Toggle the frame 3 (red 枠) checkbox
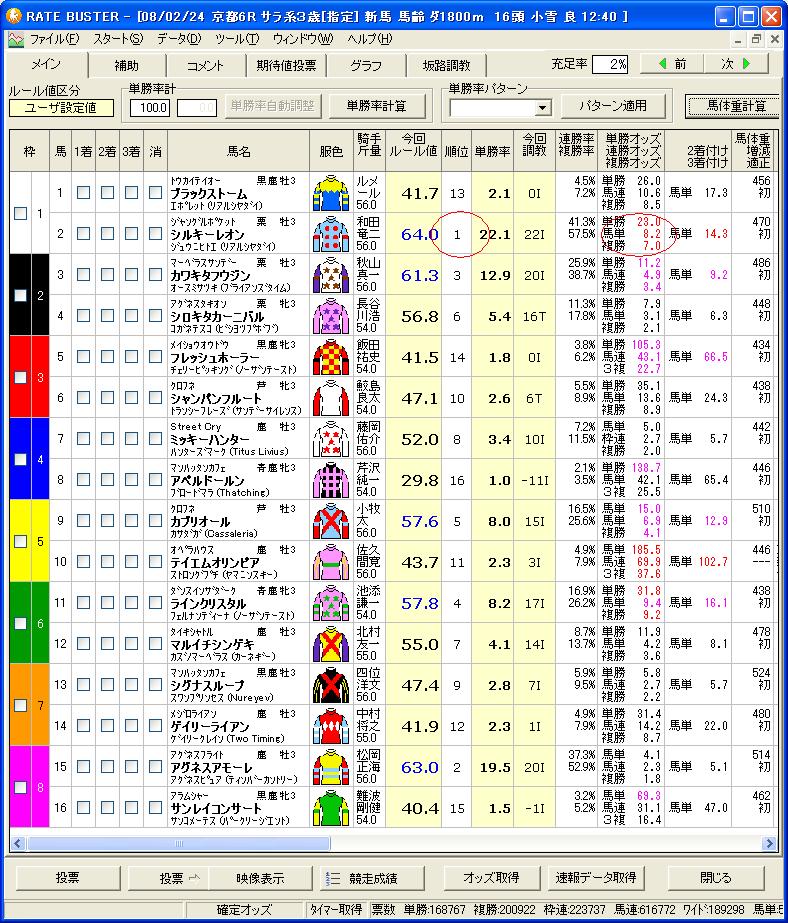 (x=21, y=377)
